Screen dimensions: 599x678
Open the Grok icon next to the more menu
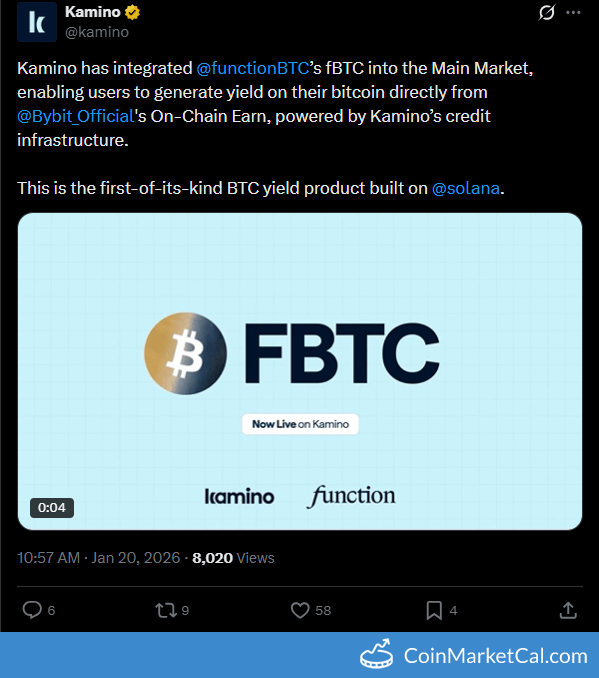547,12
